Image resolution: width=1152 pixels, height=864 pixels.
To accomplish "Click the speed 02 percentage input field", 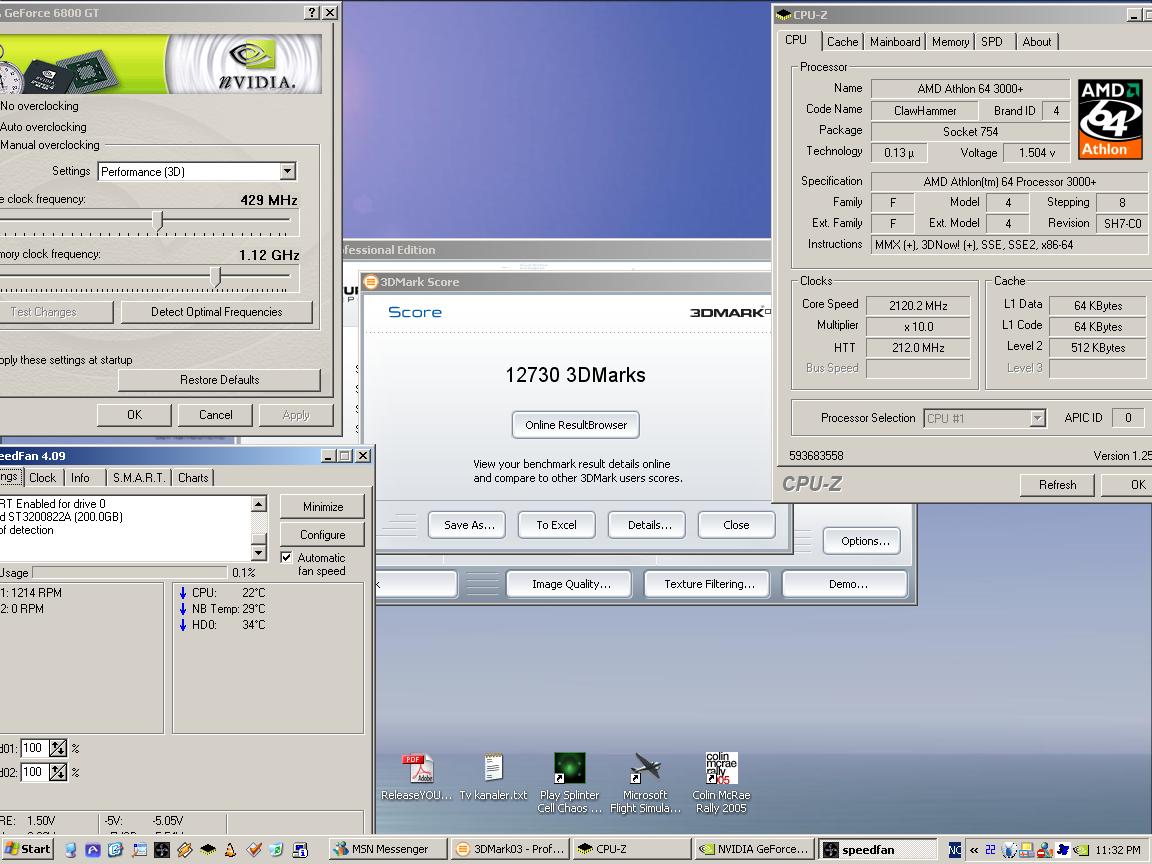I will point(34,772).
